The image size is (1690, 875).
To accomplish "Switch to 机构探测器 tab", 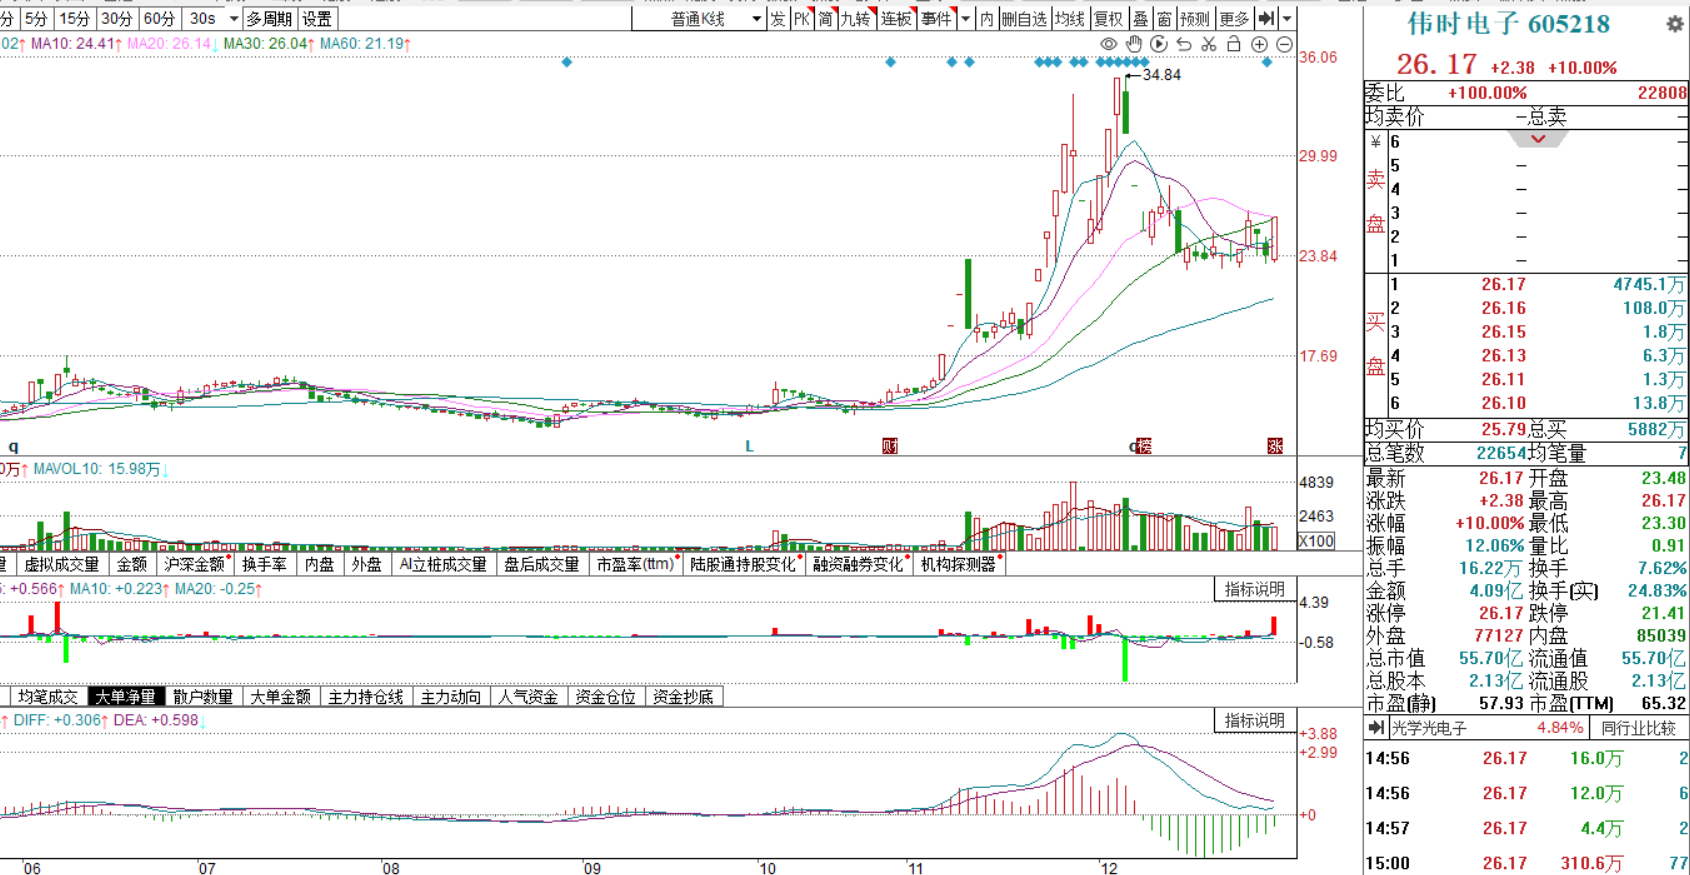I will [x=959, y=564].
